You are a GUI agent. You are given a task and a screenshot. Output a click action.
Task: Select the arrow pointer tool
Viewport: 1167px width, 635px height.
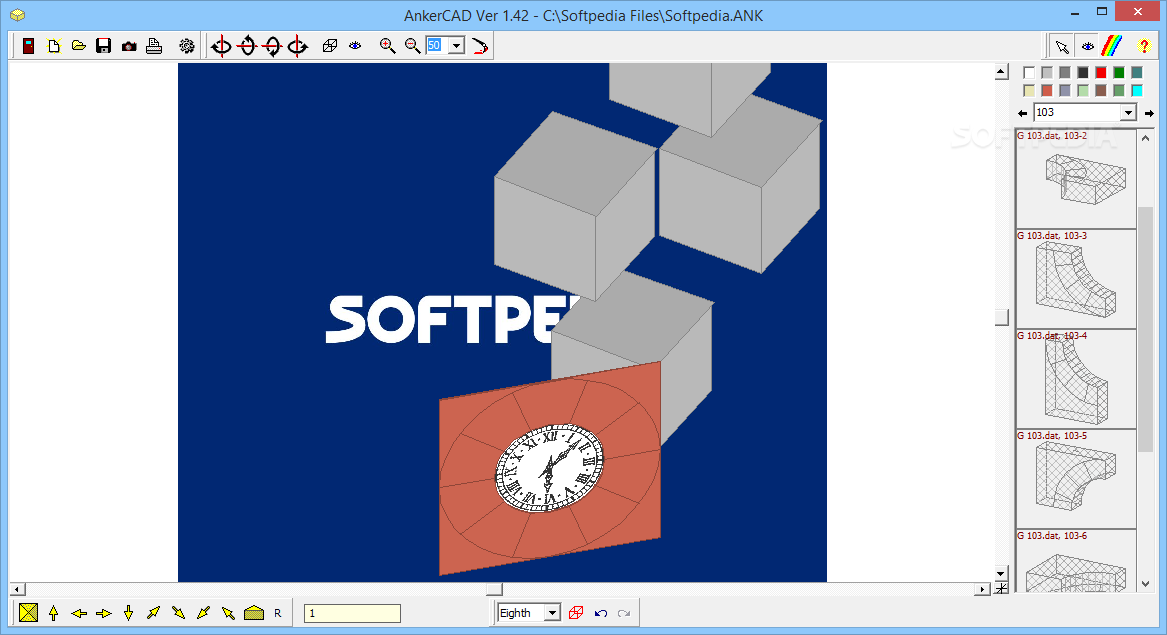pos(1062,47)
